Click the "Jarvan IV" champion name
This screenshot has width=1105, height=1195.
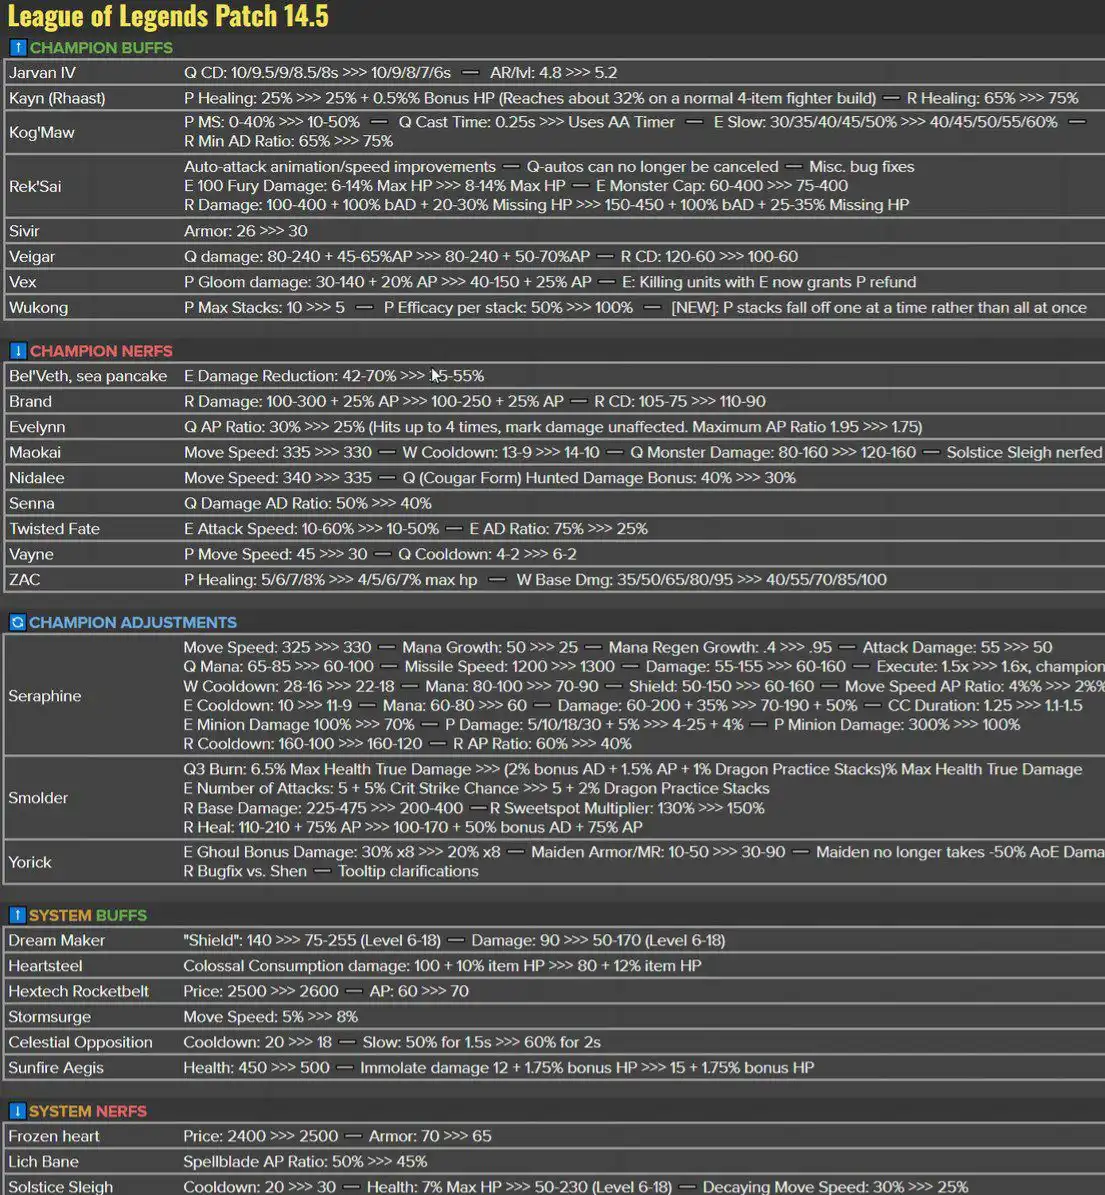coord(42,72)
